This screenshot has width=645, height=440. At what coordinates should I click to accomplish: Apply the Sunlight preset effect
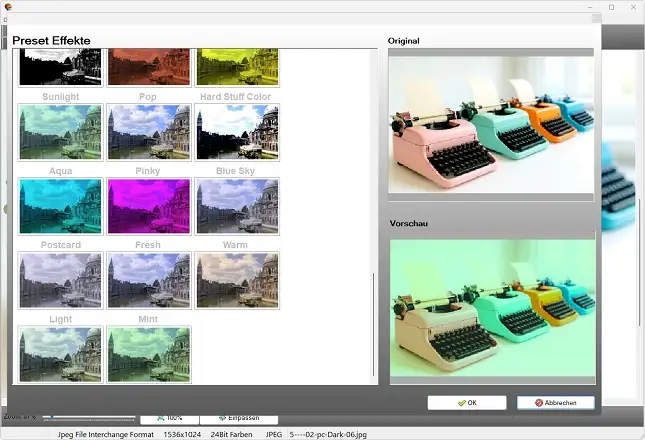coord(60,133)
